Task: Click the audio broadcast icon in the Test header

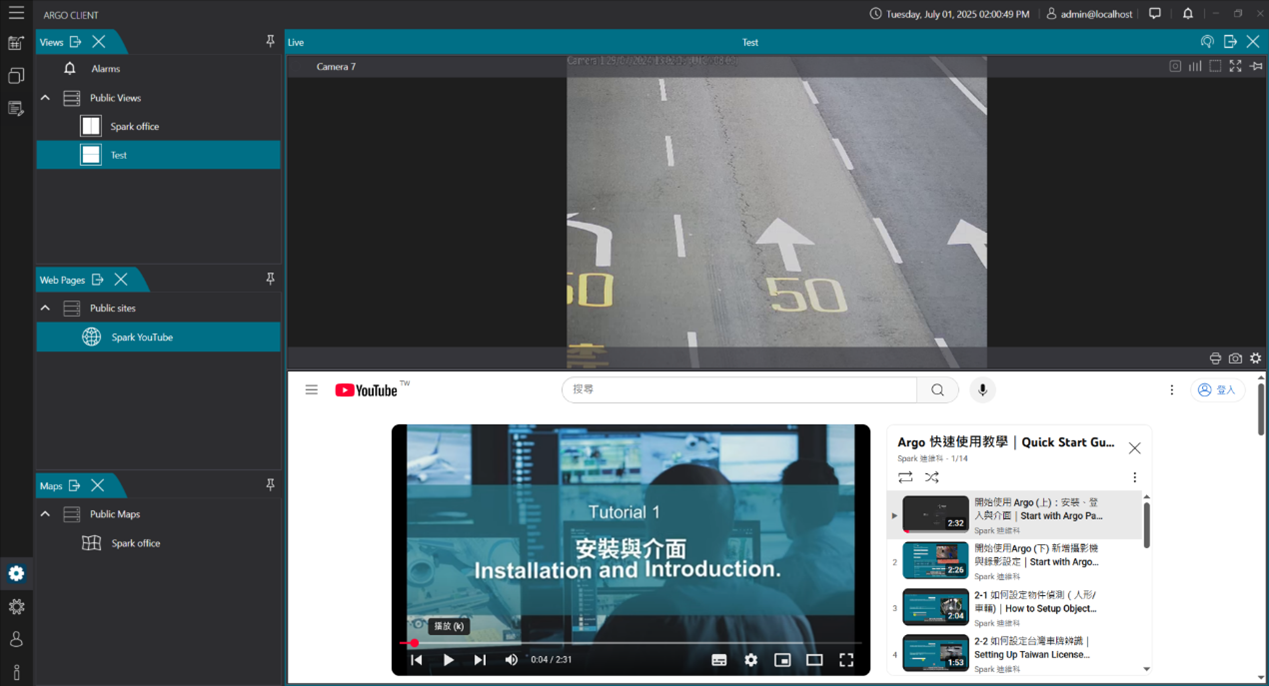Action: [x=1207, y=42]
